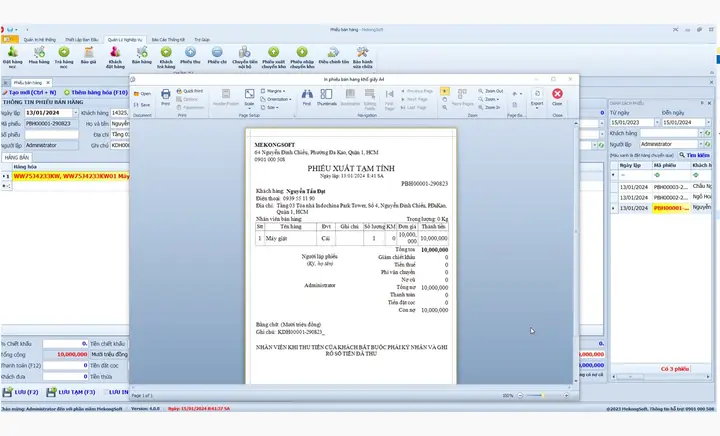
Task: Show Thumbnails in print preview
Action: point(326,97)
